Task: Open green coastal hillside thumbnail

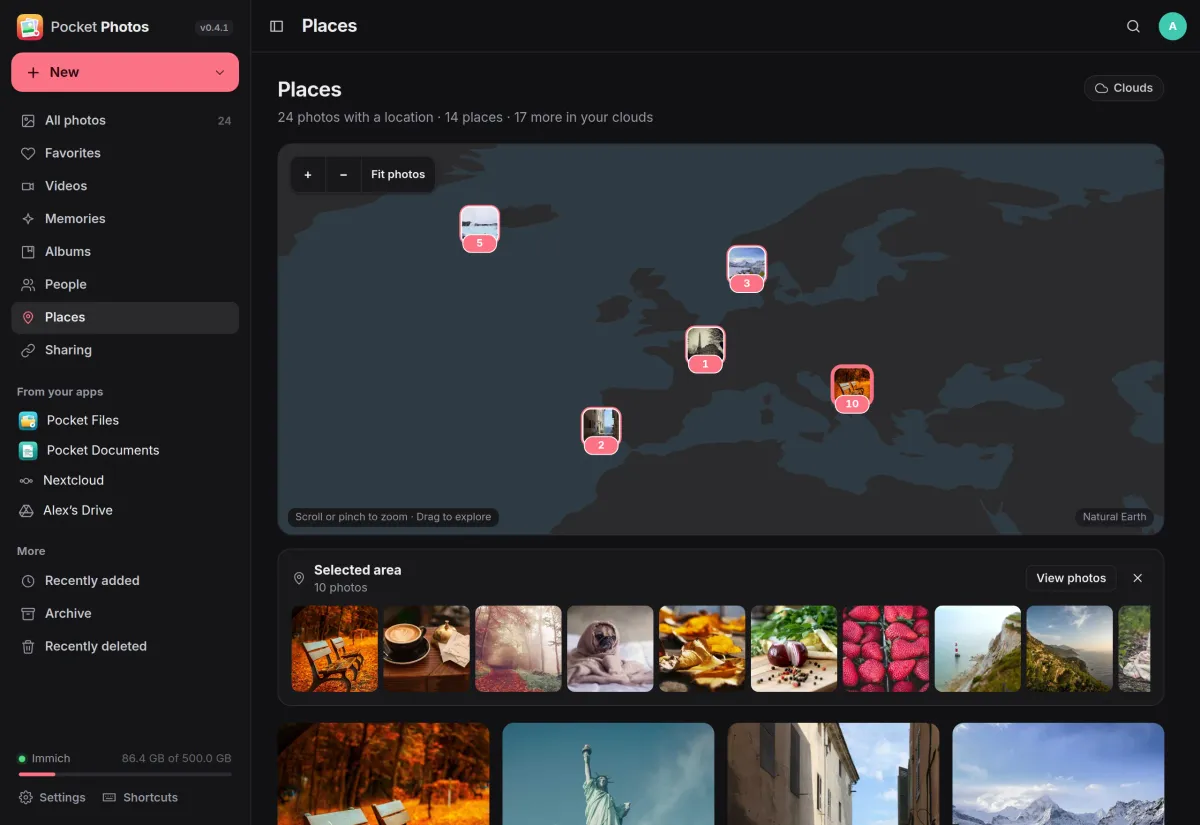Action: (1071, 649)
